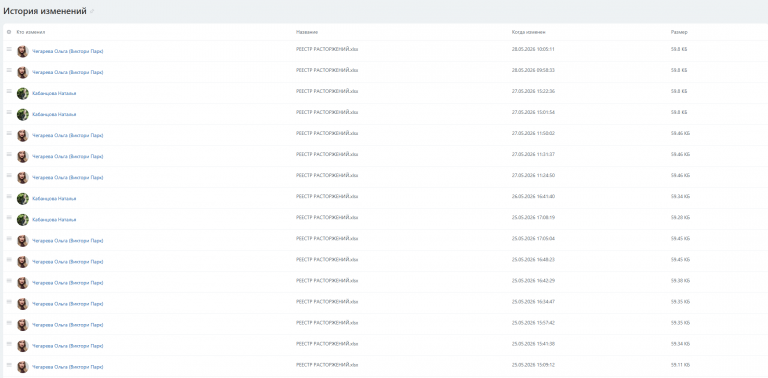Open Чегарева Ольга profile in 28.05.2026 09:58:33 row
Image resolution: width=768 pixels, height=378 pixels.
(68, 72)
